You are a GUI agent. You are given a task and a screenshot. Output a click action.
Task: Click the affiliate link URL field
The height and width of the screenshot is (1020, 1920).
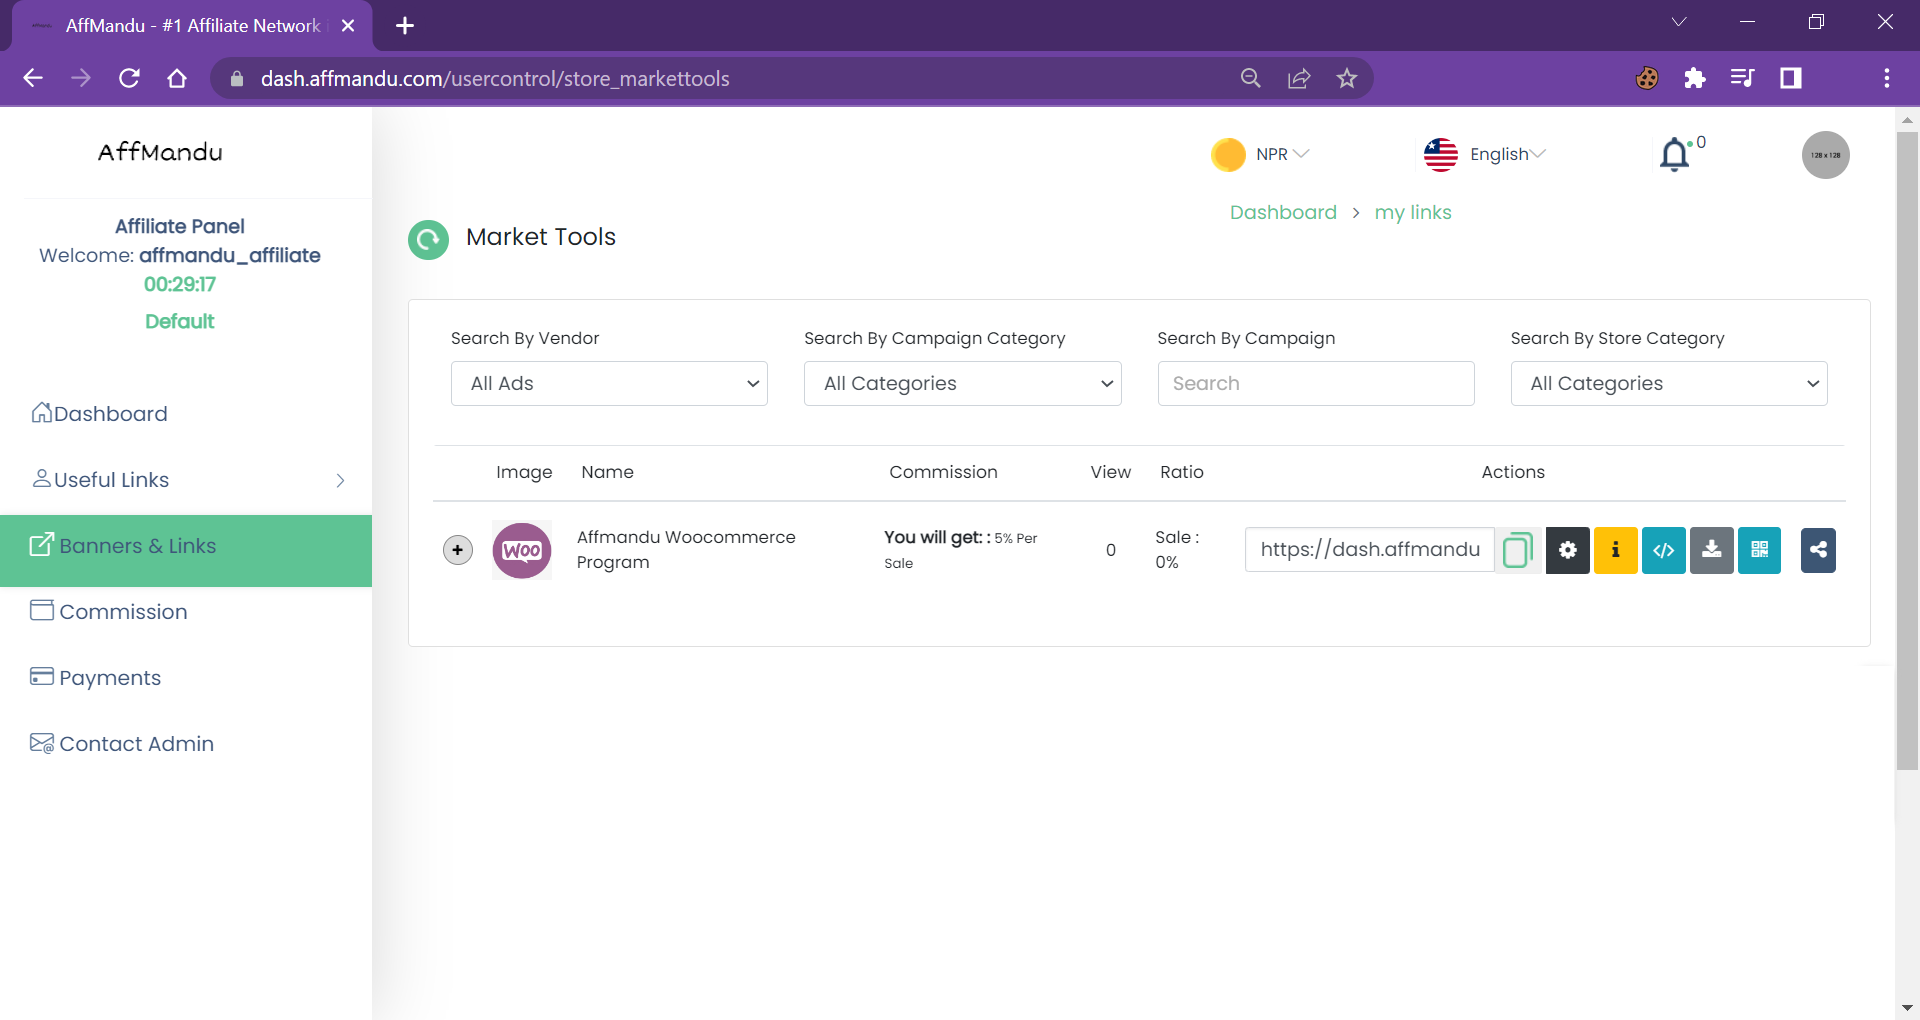pyautogui.click(x=1370, y=550)
